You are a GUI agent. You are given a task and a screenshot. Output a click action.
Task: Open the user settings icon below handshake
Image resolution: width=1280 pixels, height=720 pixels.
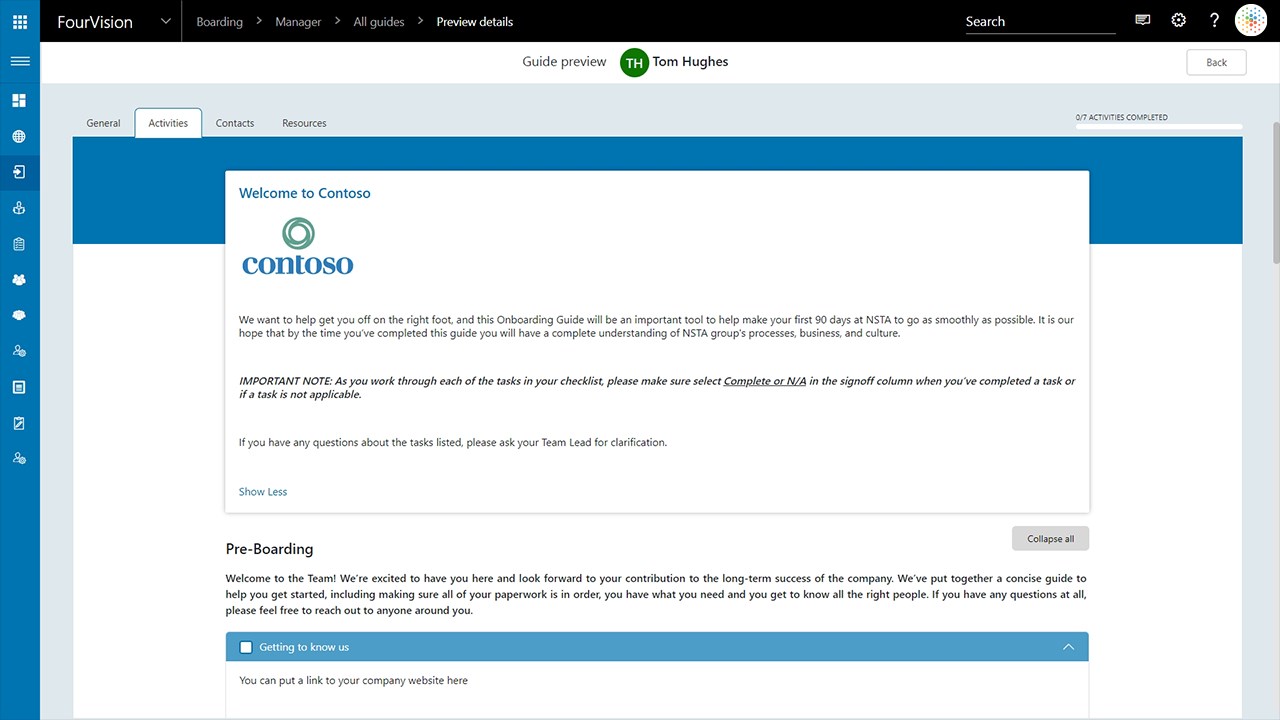point(19,351)
